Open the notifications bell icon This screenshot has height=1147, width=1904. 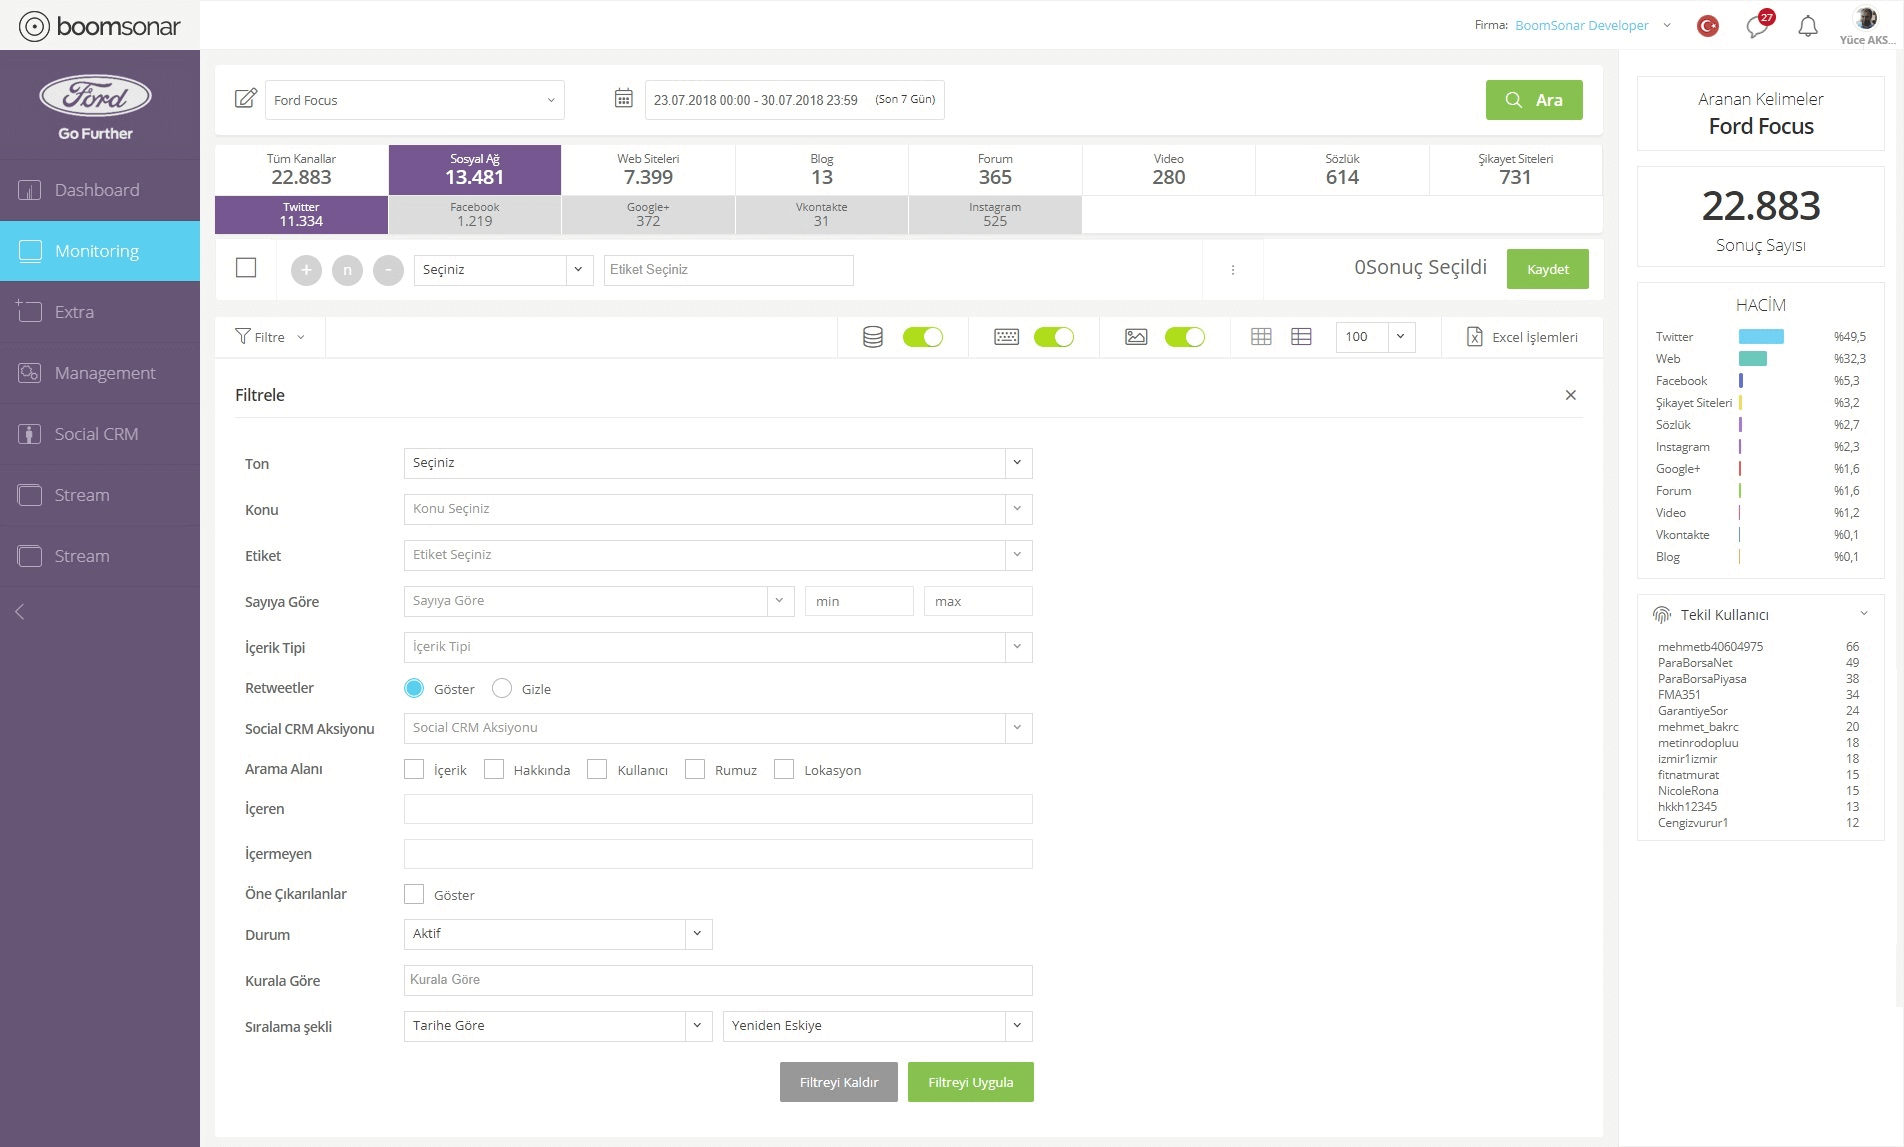click(1808, 26)
